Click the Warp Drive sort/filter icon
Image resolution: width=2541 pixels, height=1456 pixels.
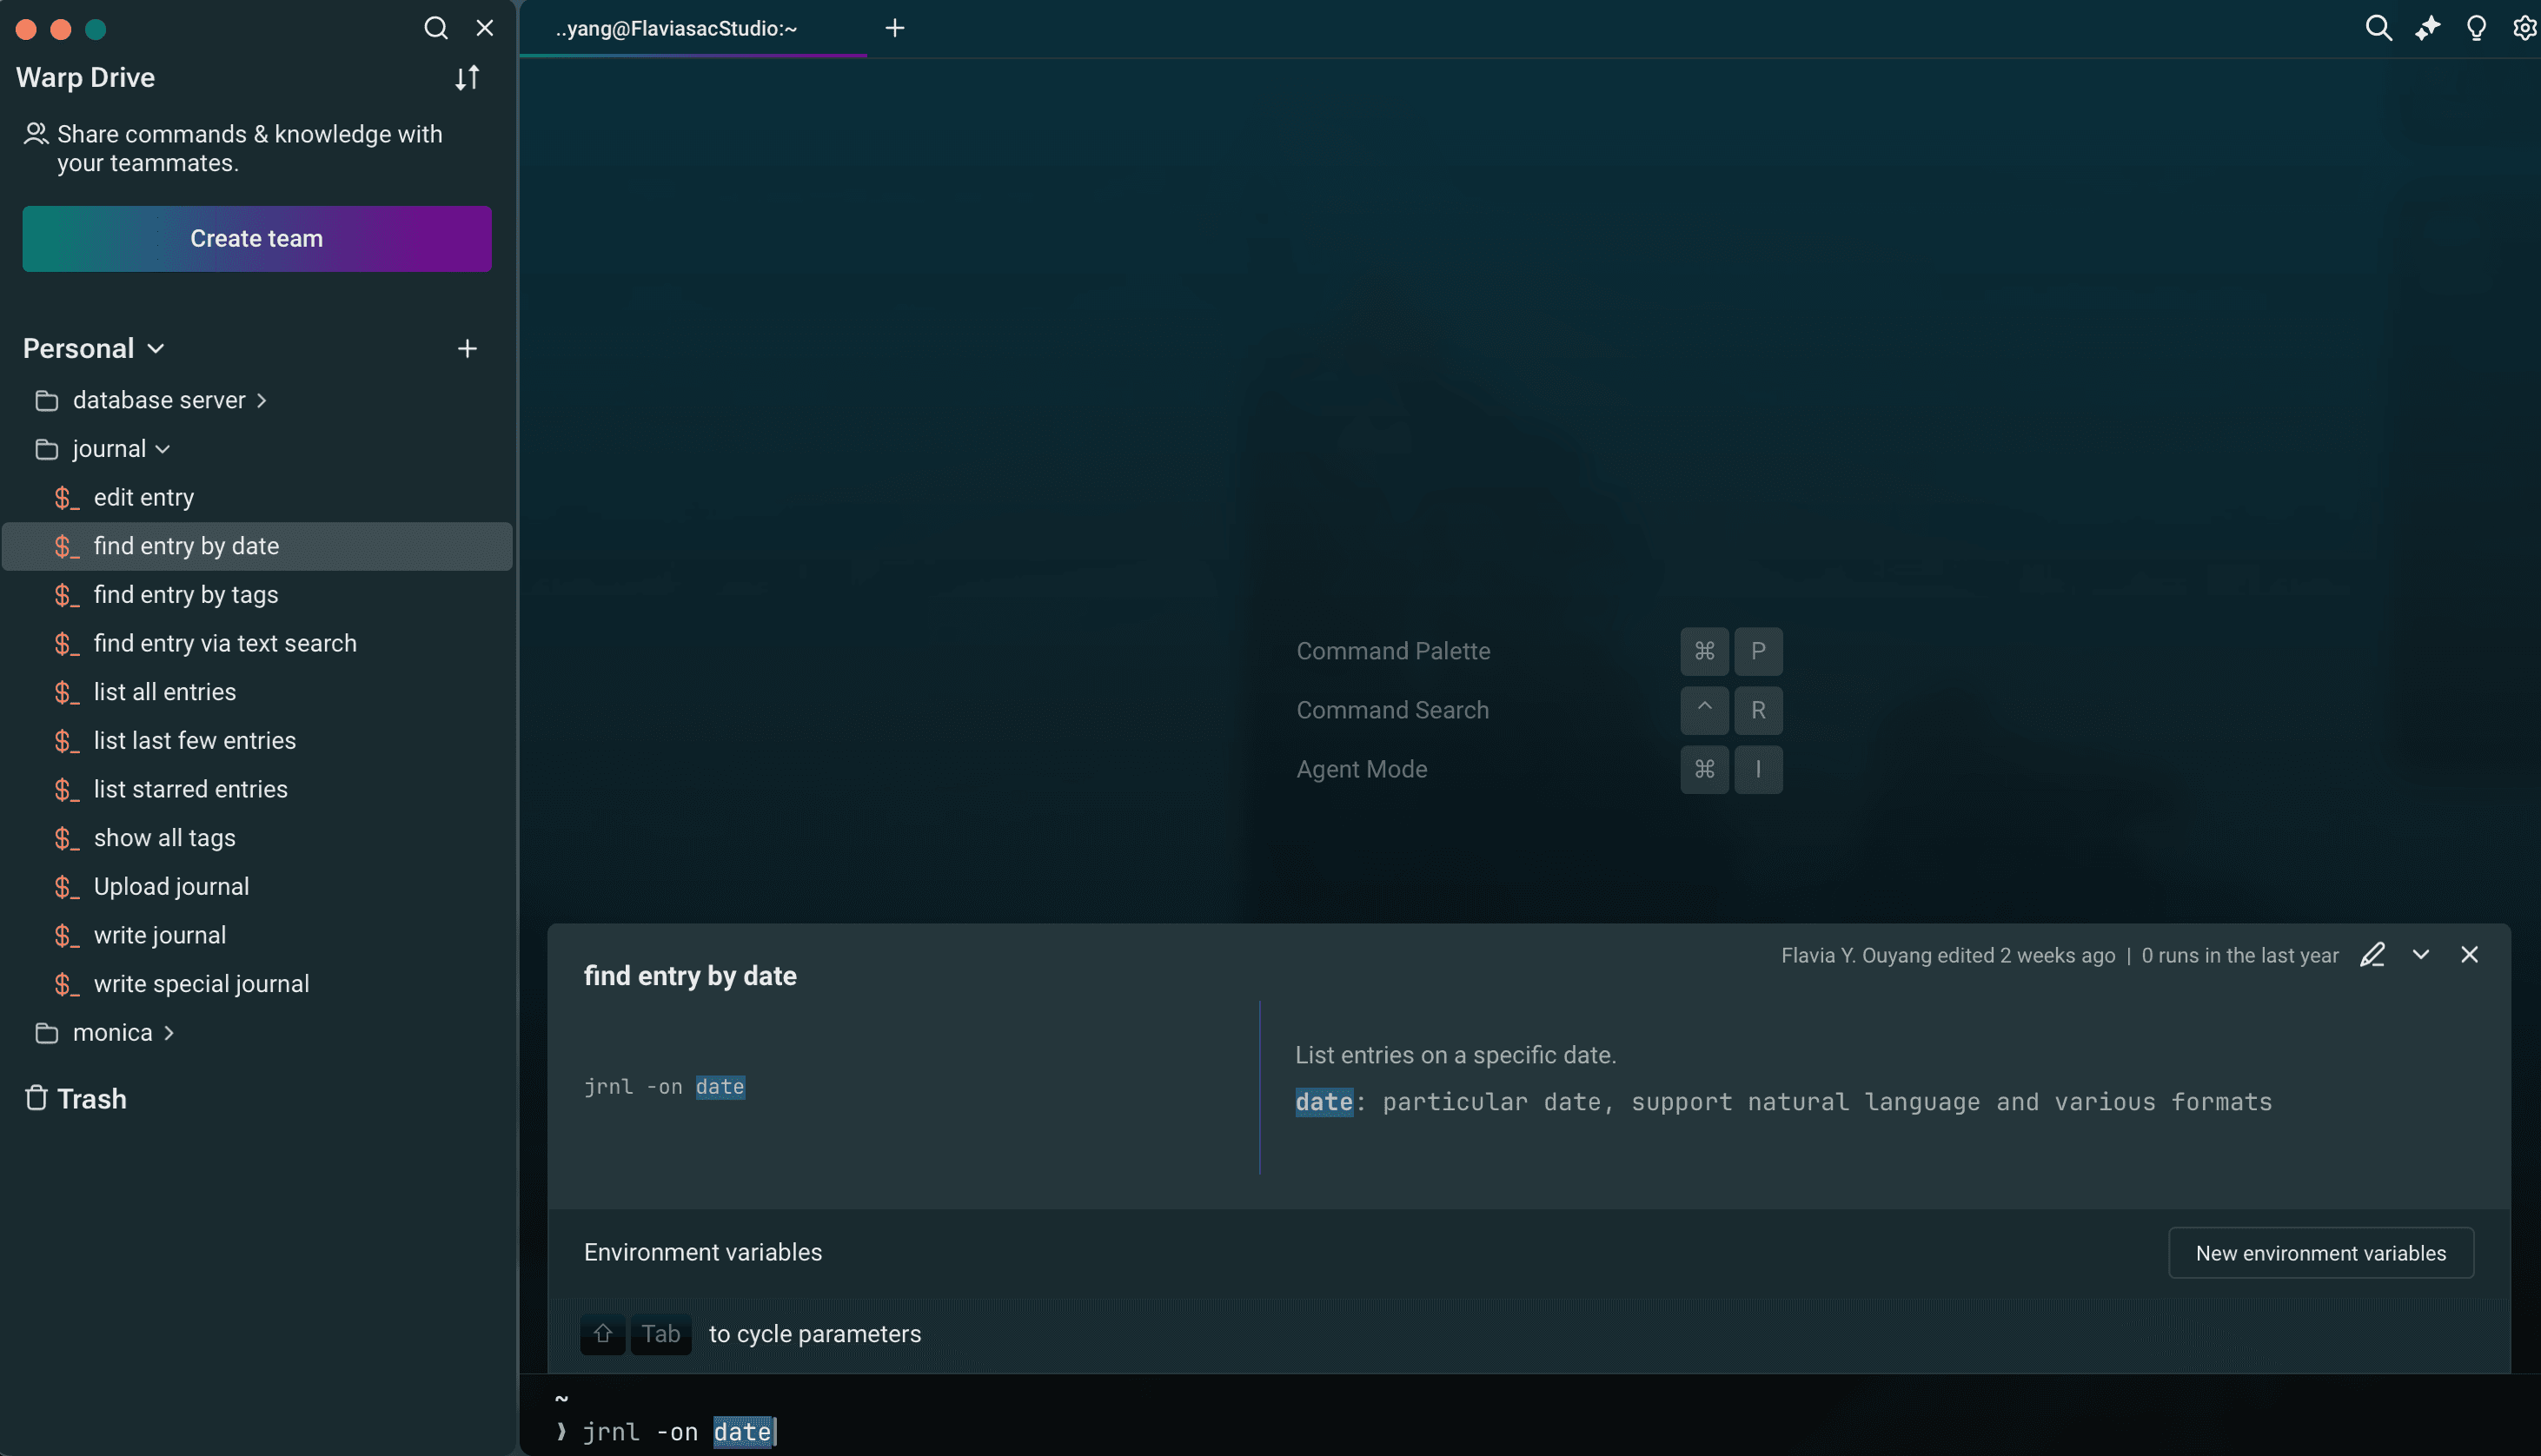(468, 78)
